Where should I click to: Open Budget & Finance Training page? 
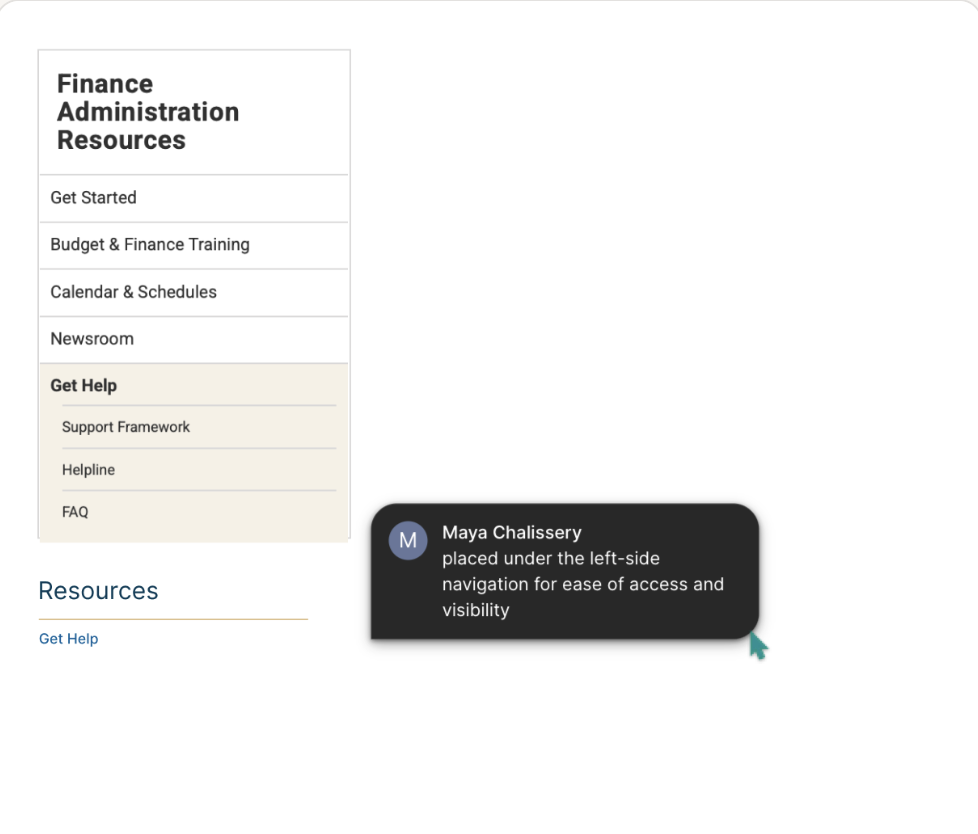pyautogui.click(x=193, y=245)
